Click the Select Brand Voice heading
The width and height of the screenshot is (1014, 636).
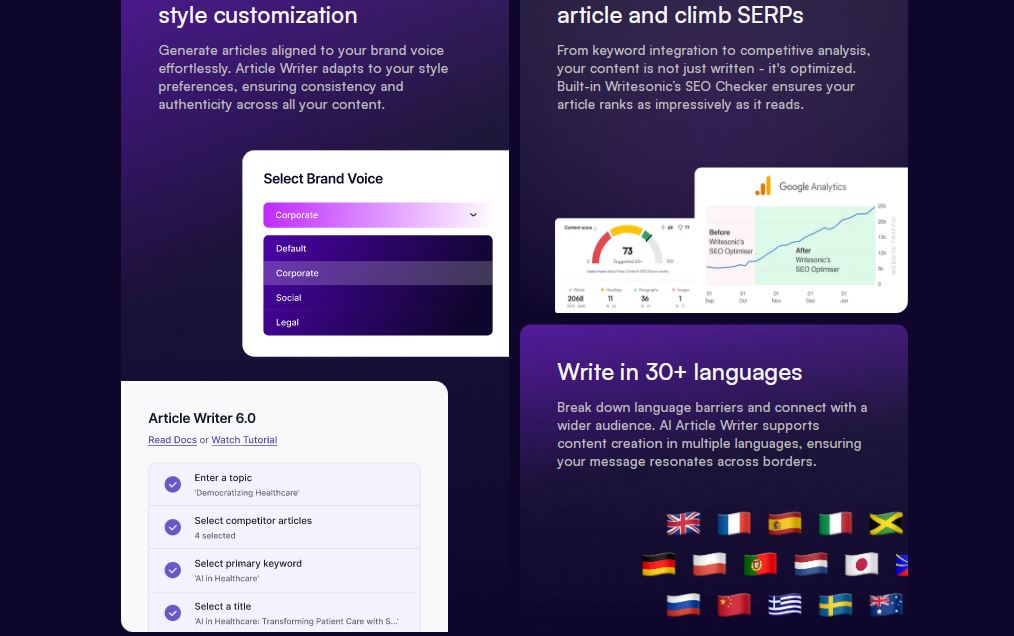tap(323, 179)
